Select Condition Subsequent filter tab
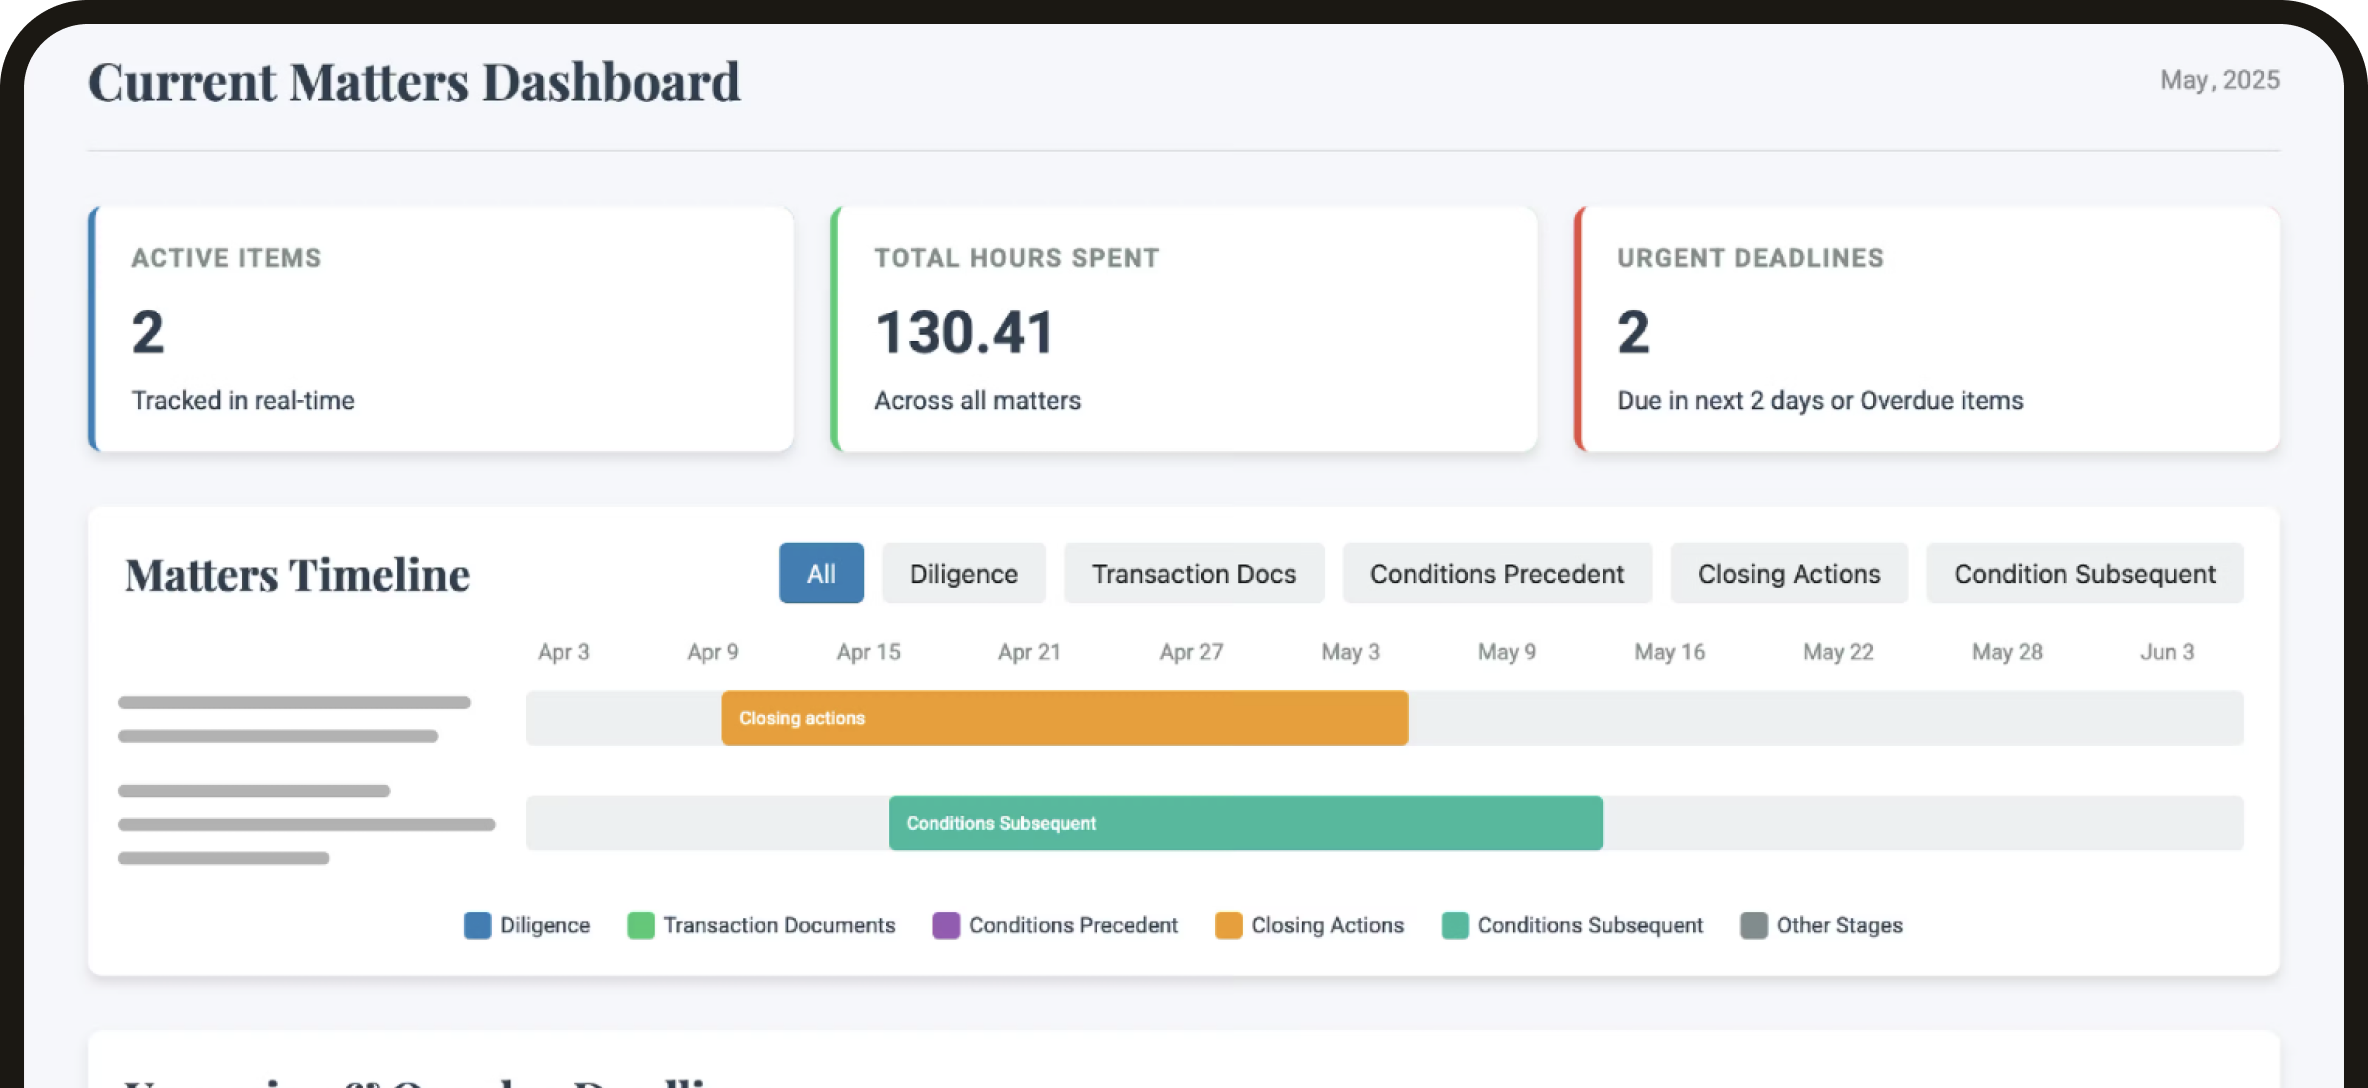Image resolution: width=2368 pixels, height=1088 pixels. [x=2084, y=574]
